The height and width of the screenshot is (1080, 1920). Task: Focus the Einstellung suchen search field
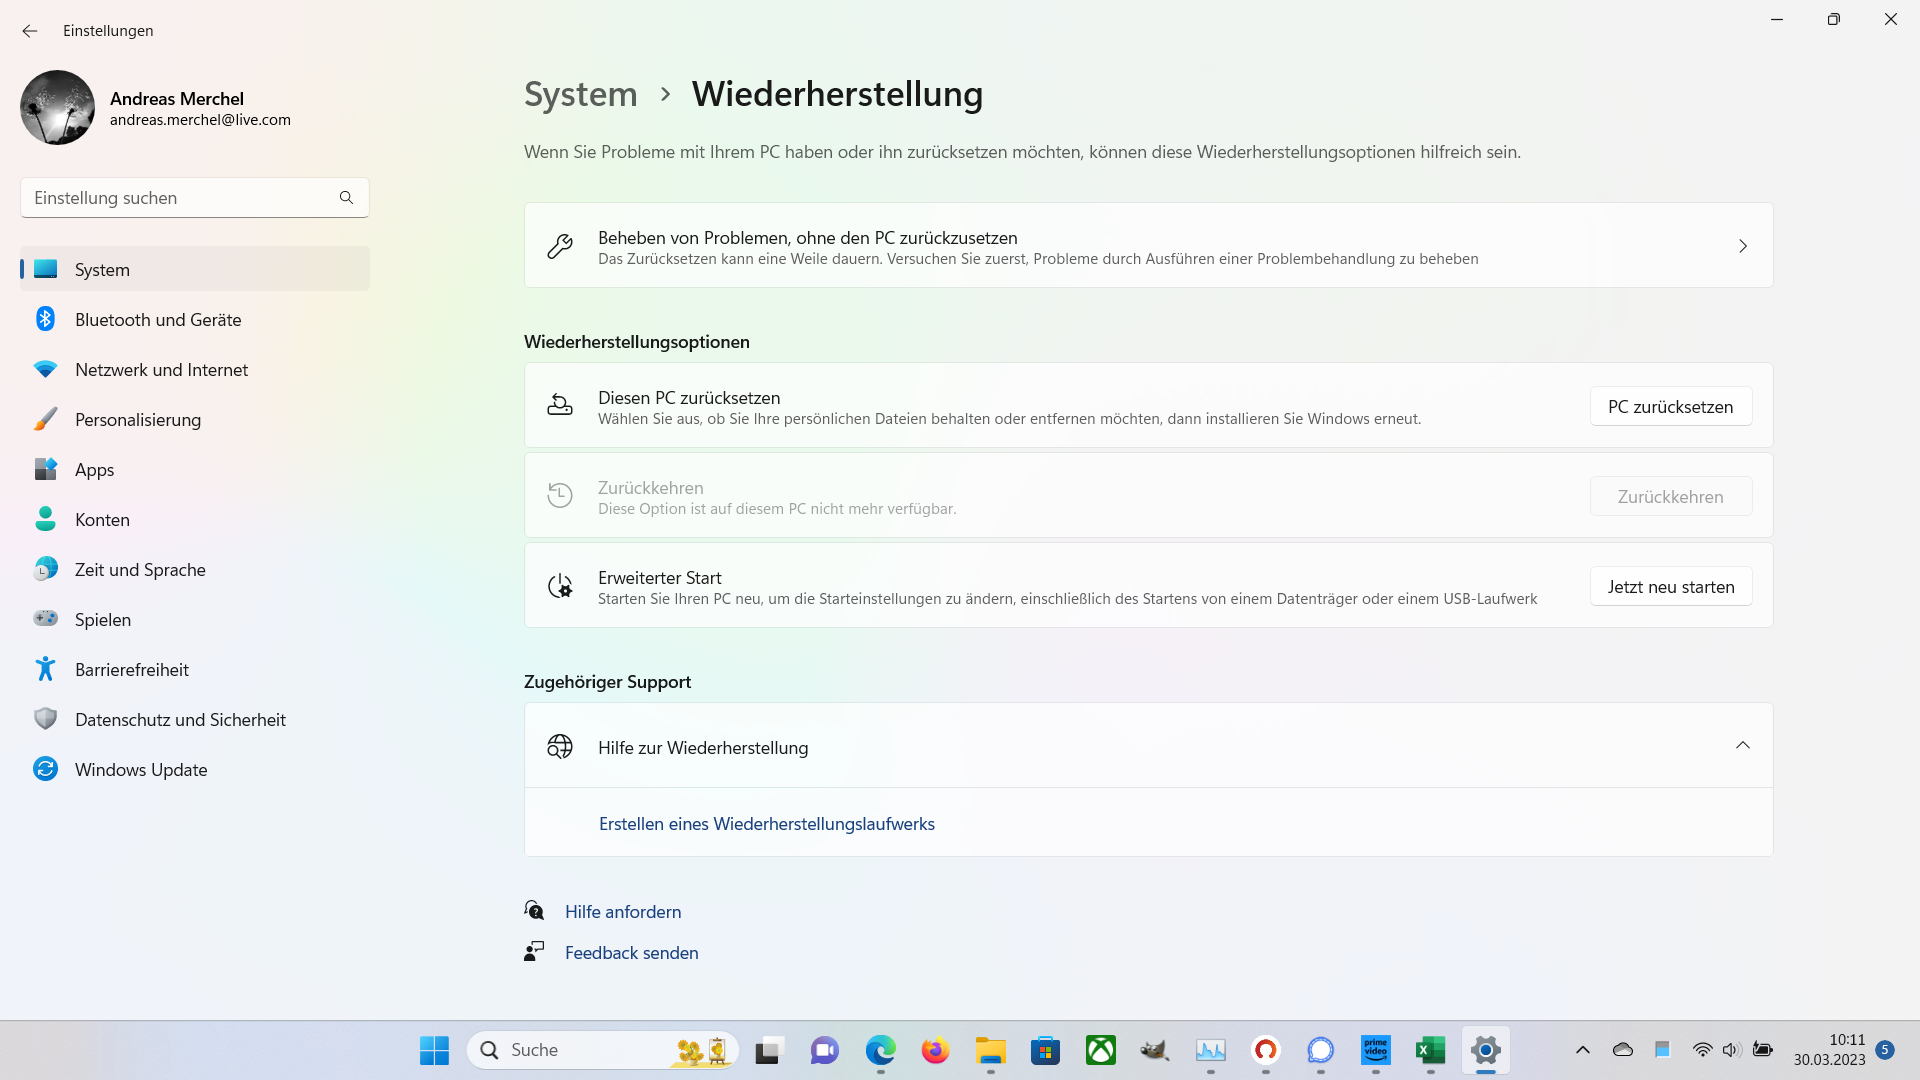(180, 198)
